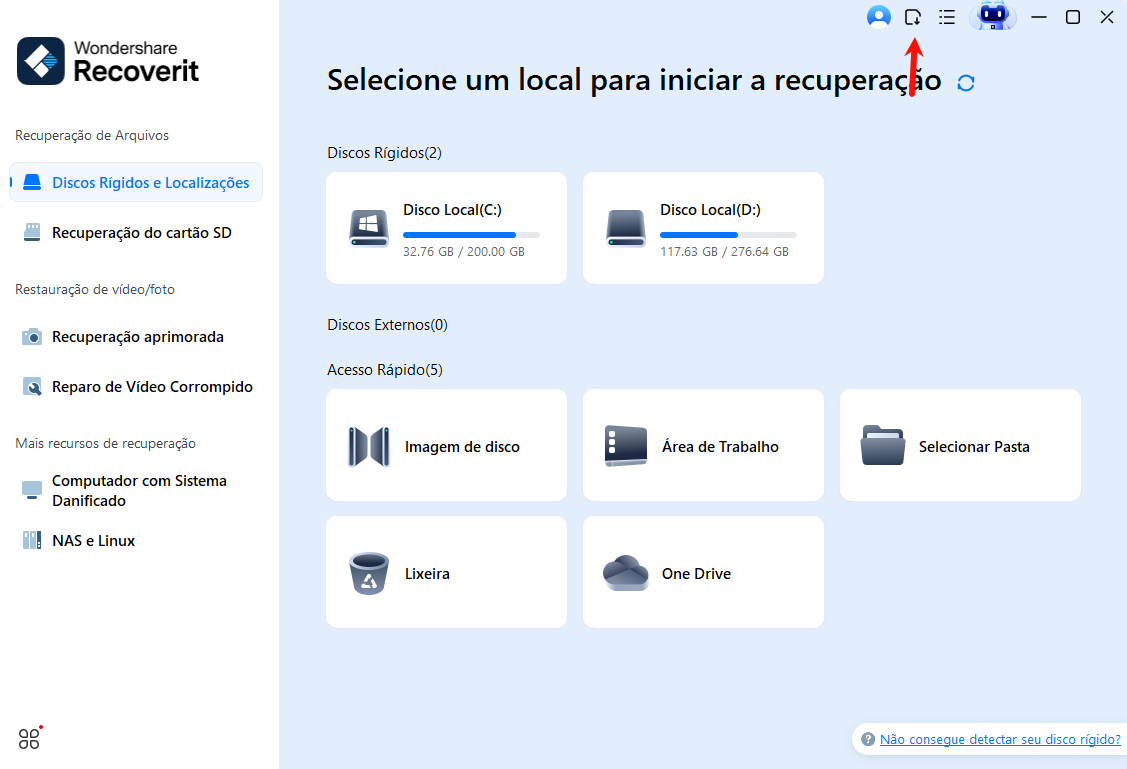The height and width of the screenshot is (769, 1127).
Task: Select the Disco Local(C:) drive
Action: click(446, 228)
